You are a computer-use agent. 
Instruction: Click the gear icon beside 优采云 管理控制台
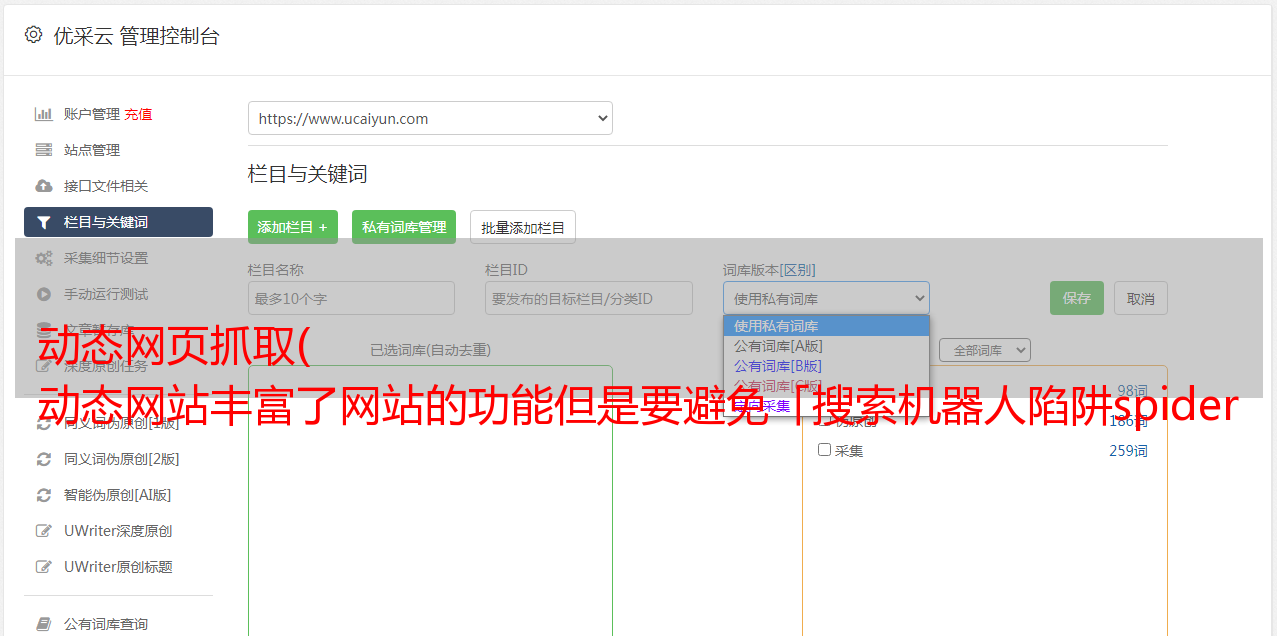(33, 35)
